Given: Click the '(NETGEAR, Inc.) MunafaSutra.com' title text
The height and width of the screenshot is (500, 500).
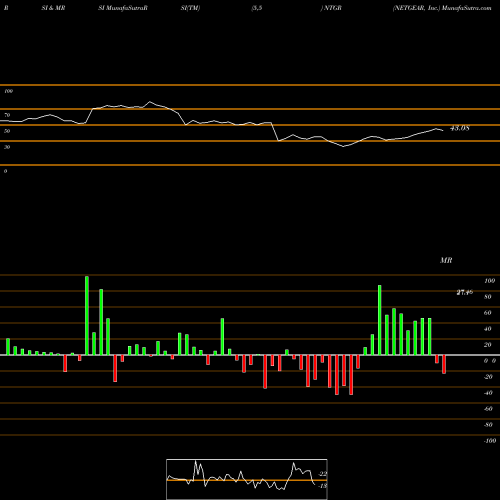Looking at the screenshot, I should point(442,8).
